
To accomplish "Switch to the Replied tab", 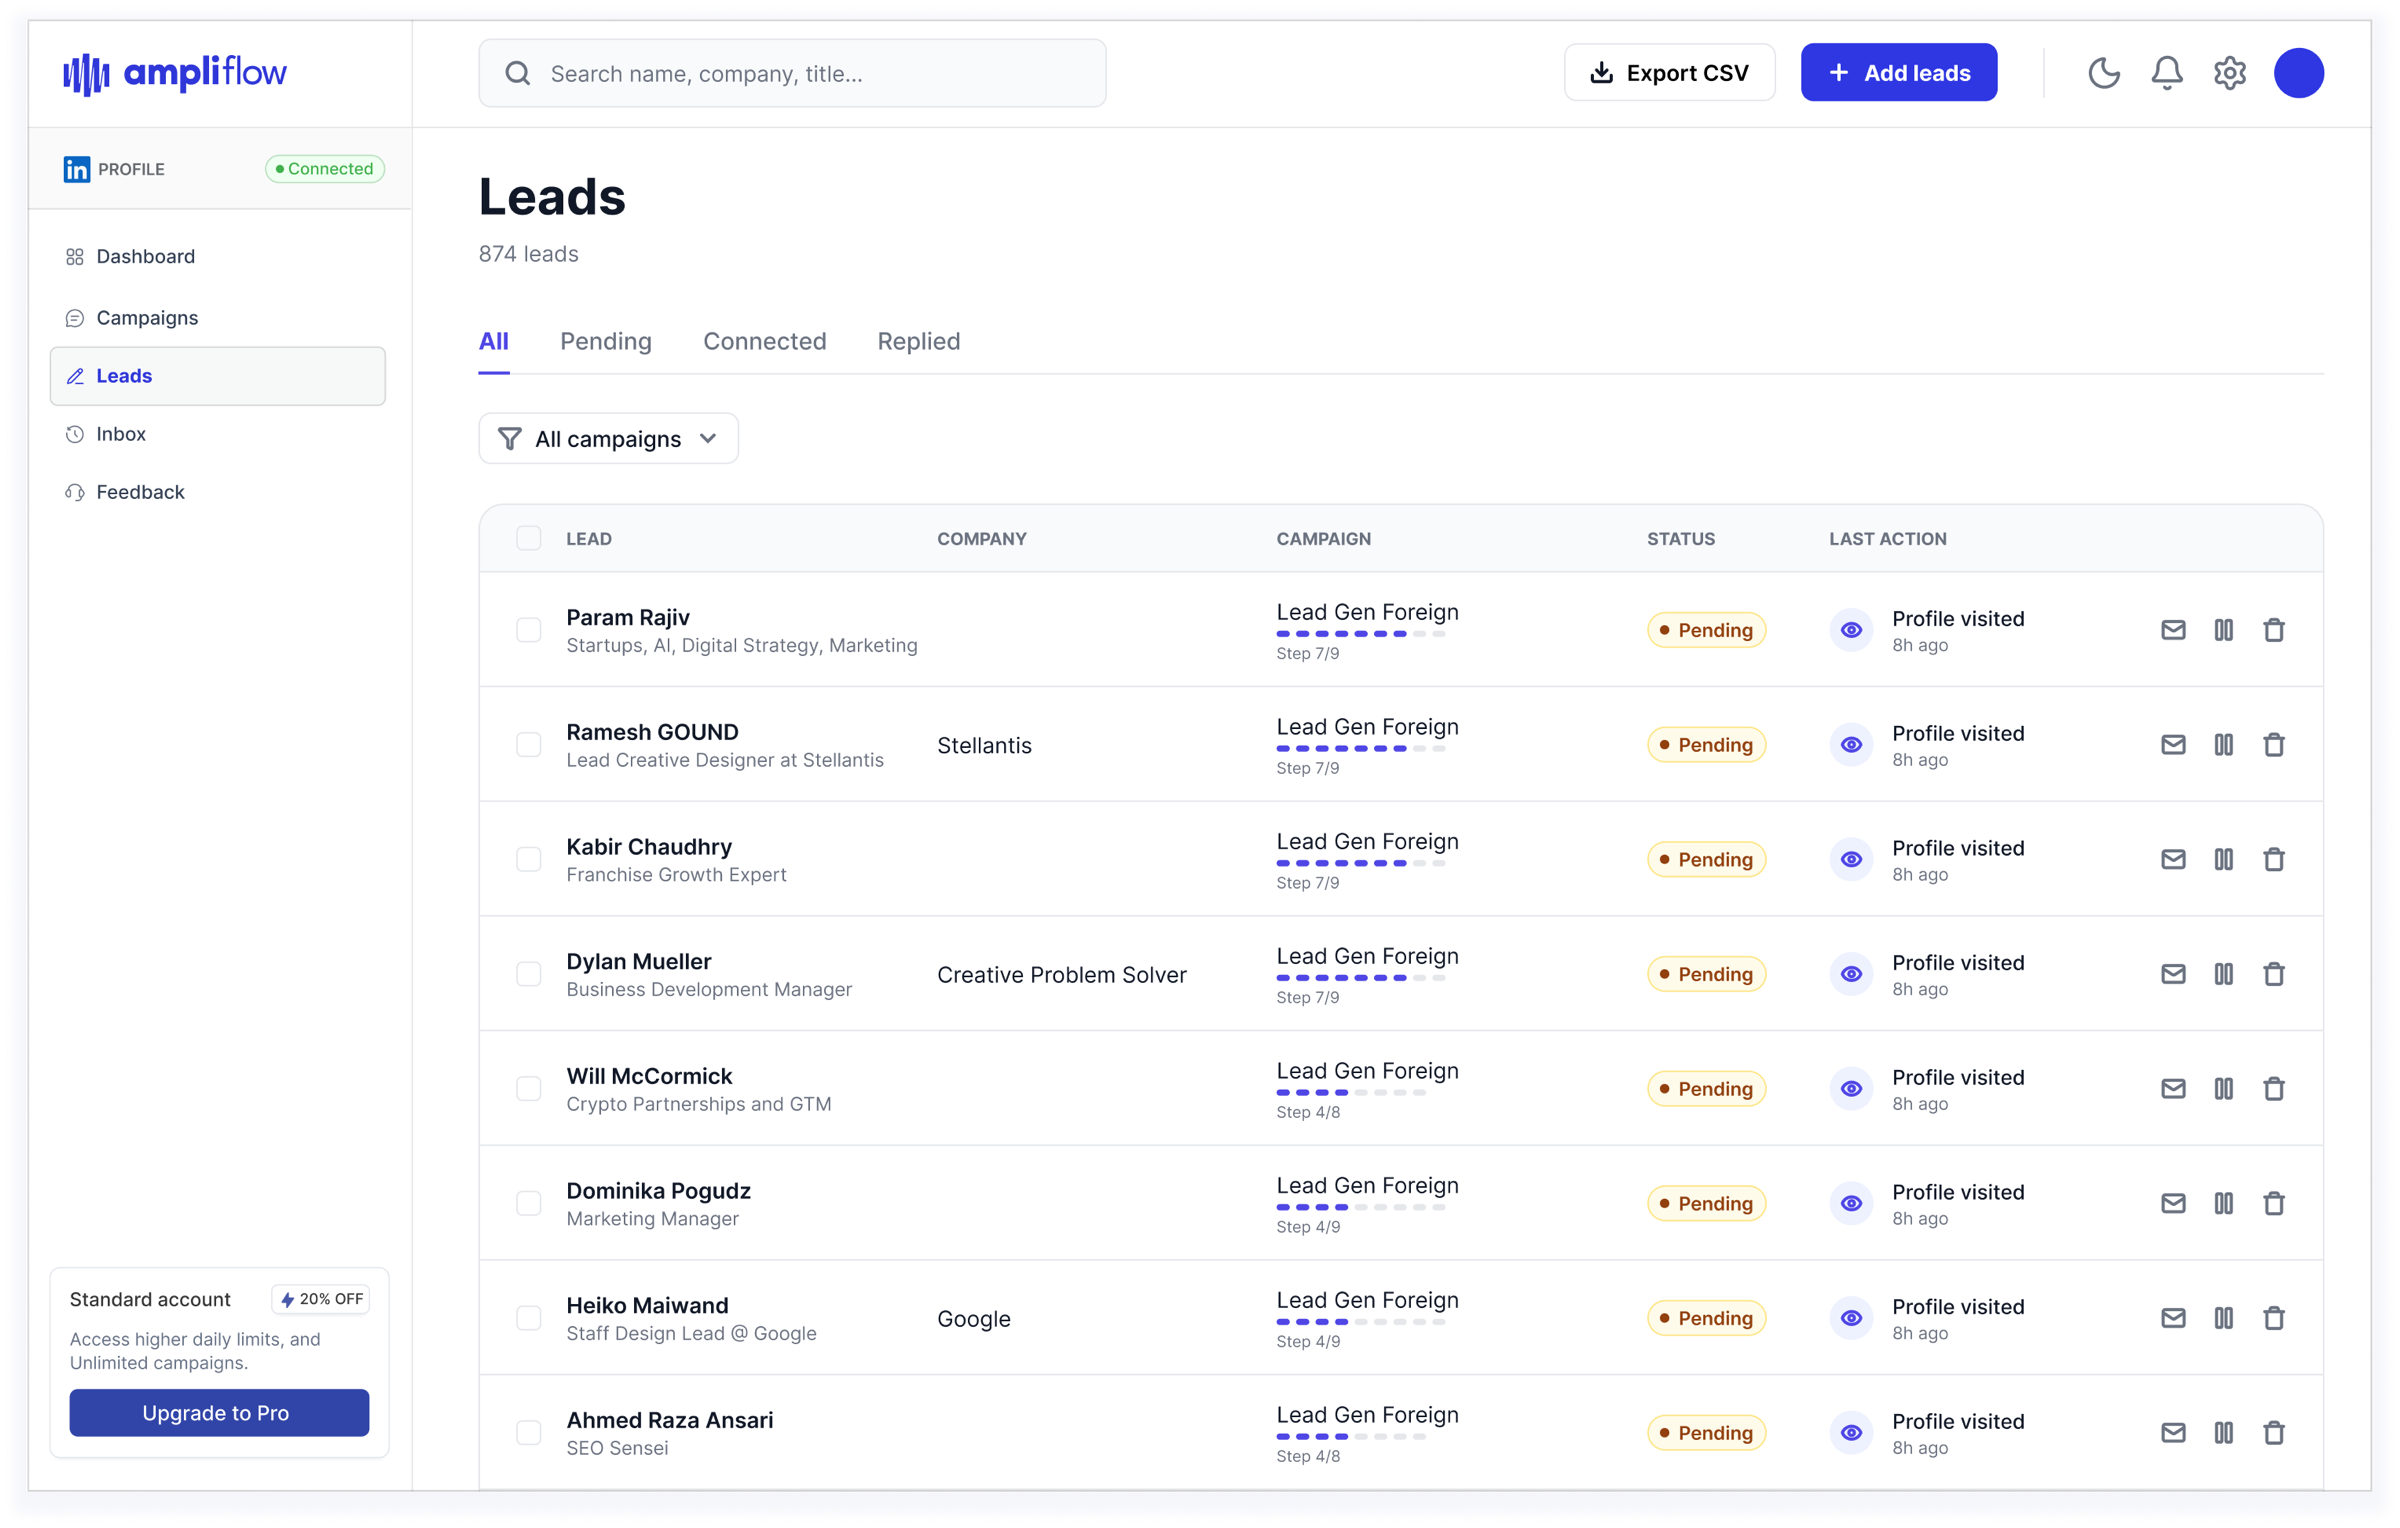I will pyautogui.click(x=919, y=342).
